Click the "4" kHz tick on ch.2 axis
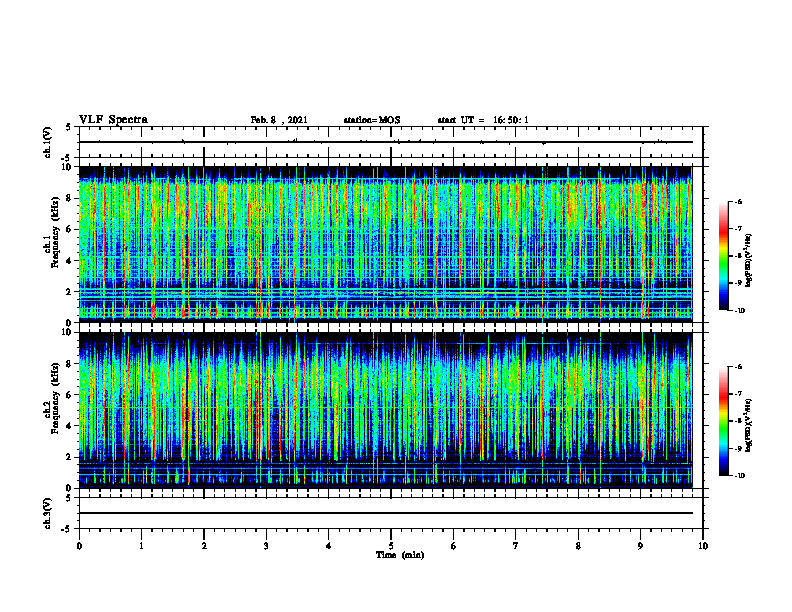 [x=70, y=426]
